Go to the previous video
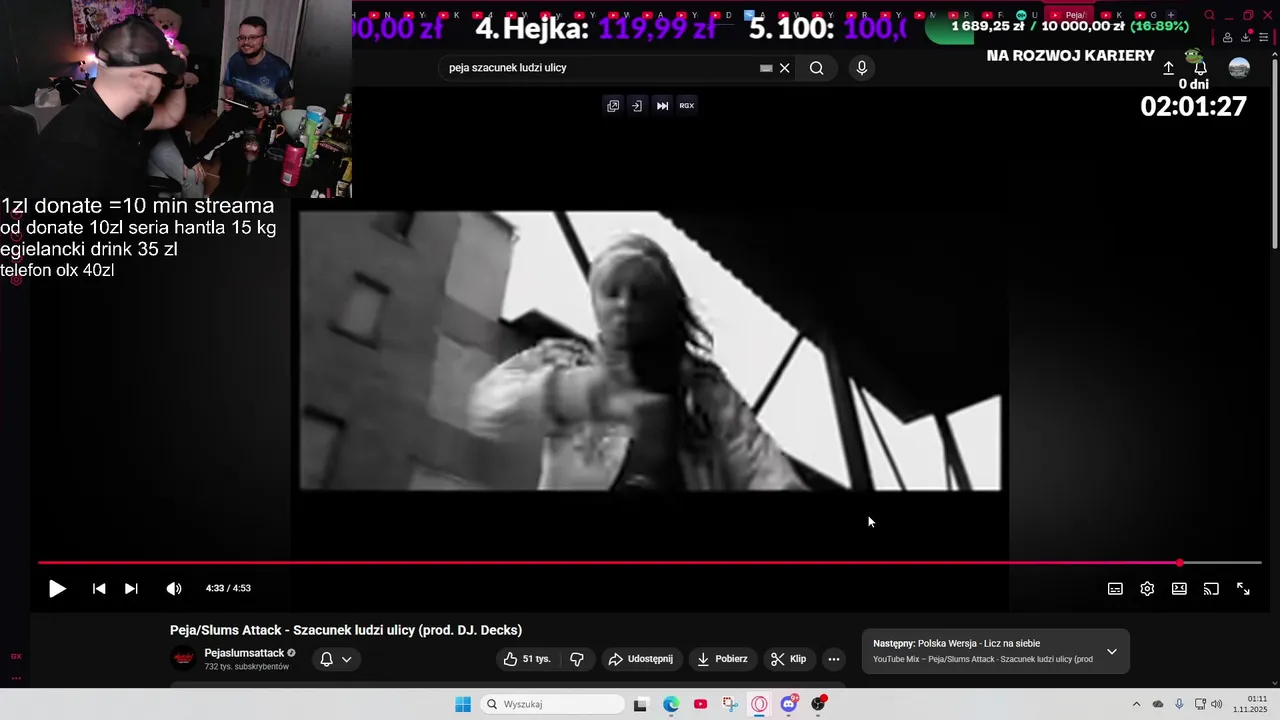The width and height of the screenshot is (1280, 720). pos(99,589)
